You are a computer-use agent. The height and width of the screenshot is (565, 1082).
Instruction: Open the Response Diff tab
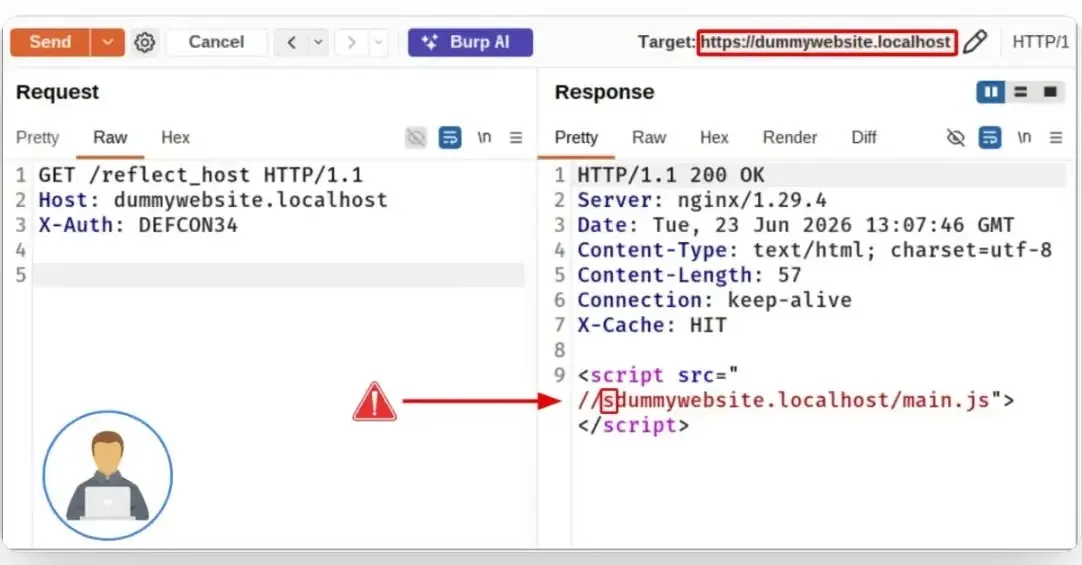tap(864, 137)
